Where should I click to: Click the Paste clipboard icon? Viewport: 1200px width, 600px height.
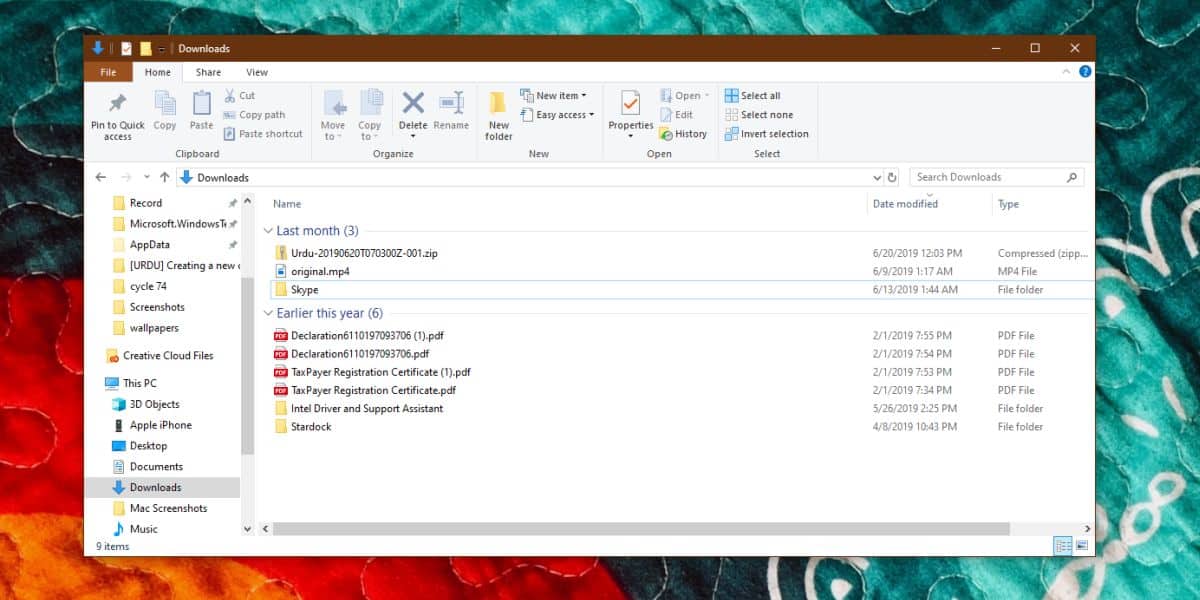click(202, 103)
